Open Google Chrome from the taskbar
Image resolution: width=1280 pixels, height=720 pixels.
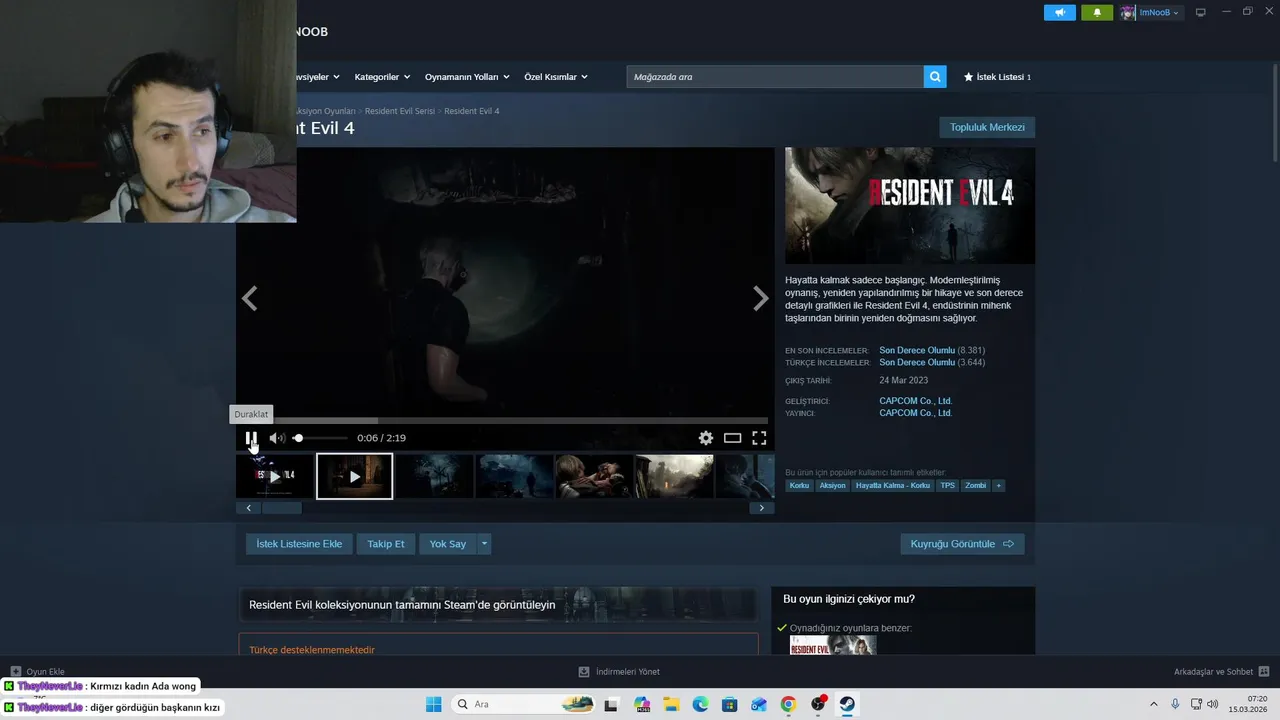click(x=788, y=704)
